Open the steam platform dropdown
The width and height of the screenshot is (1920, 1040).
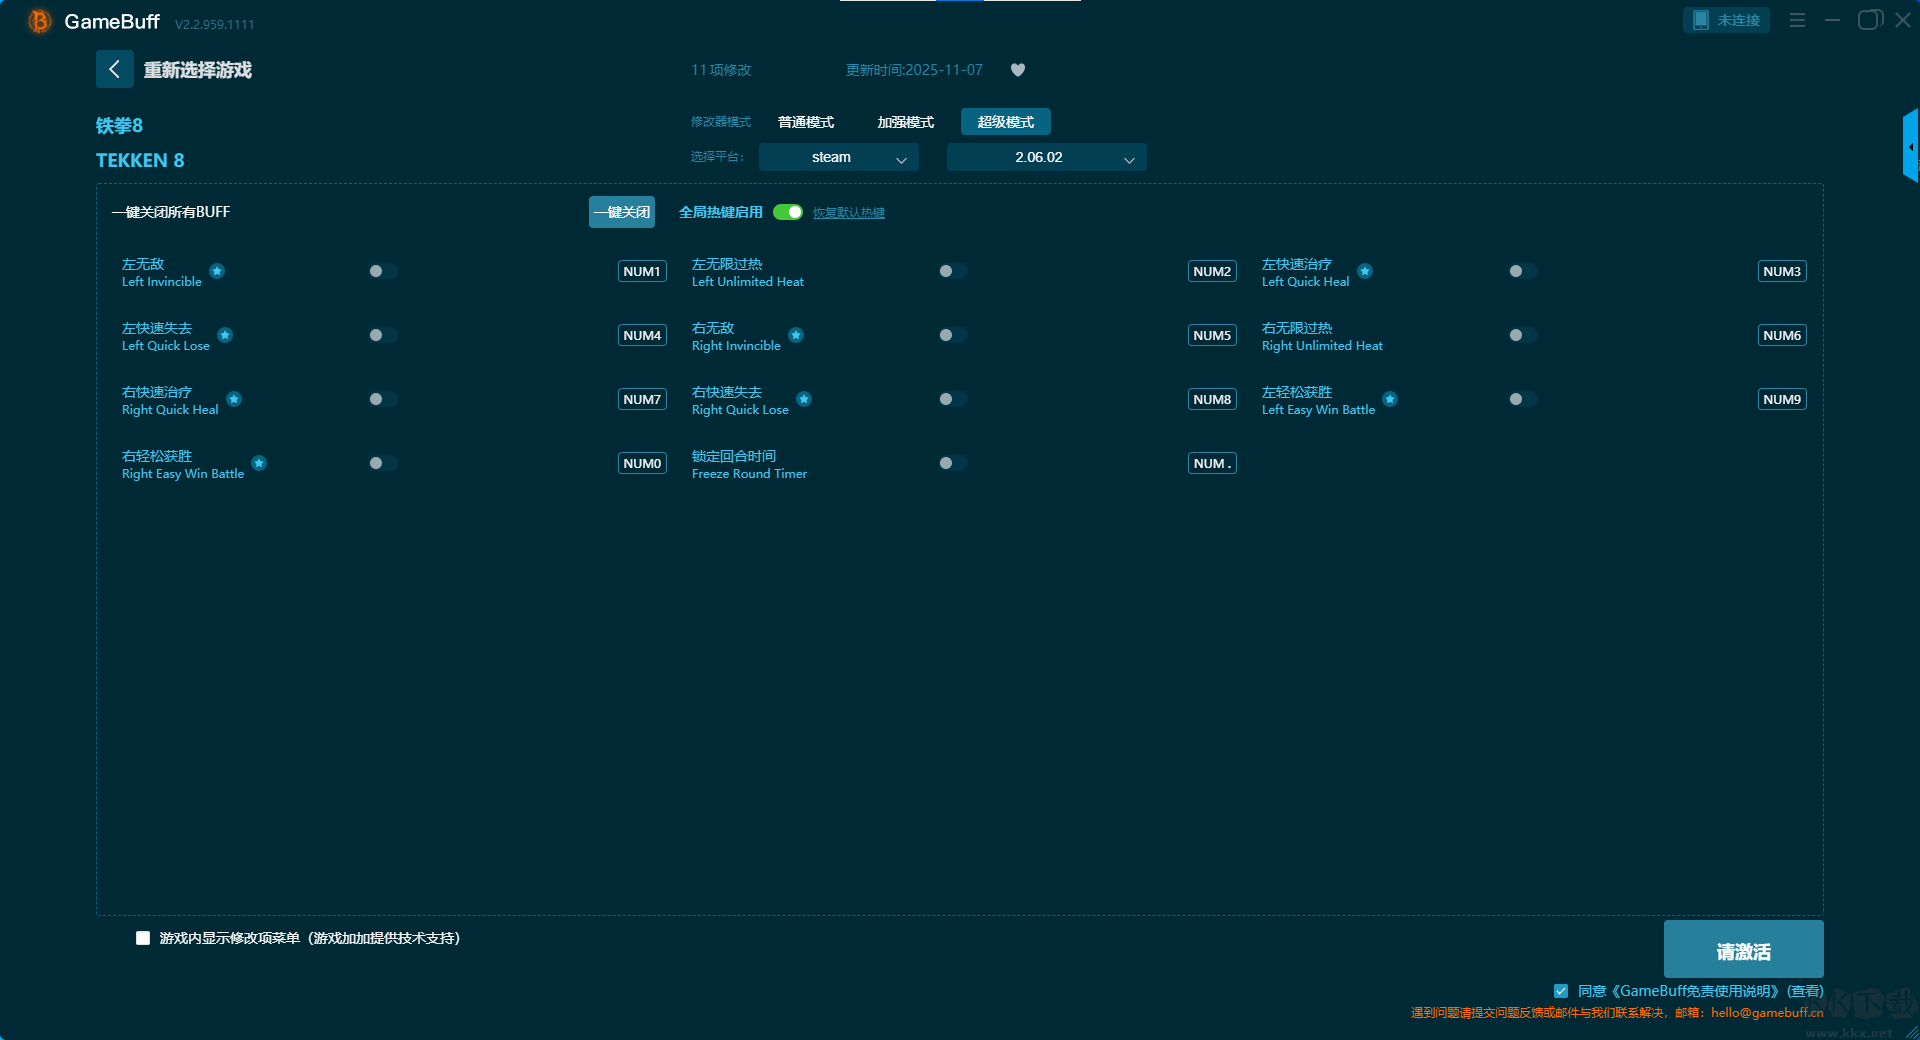coord(838,158)
